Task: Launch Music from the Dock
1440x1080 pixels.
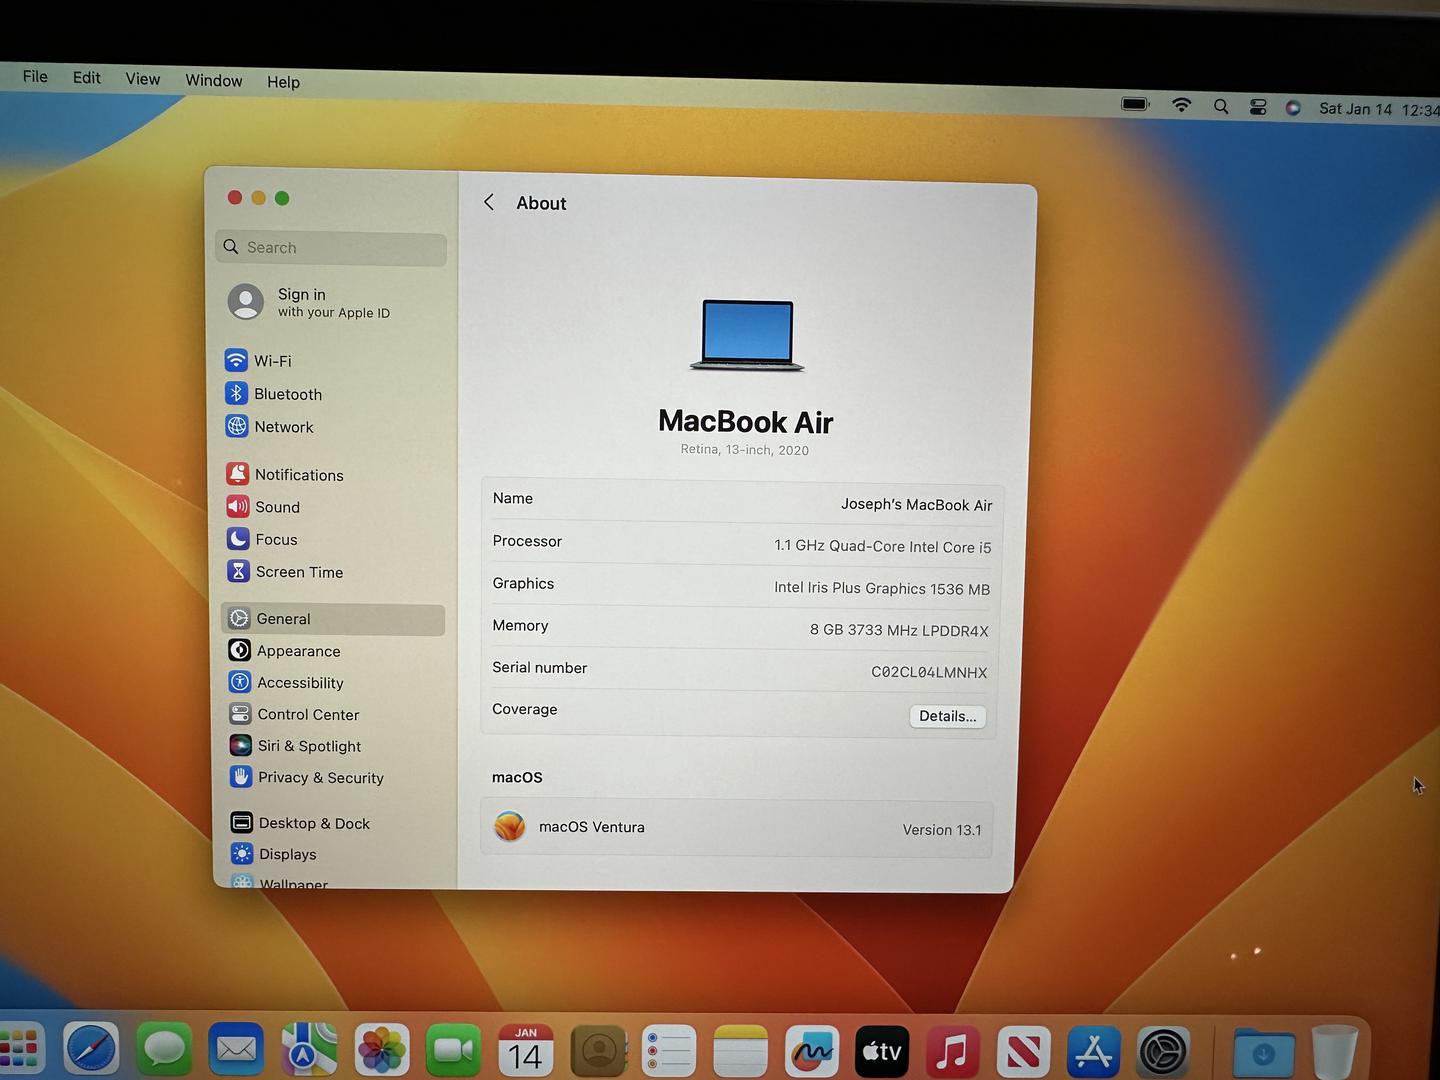Action: click(953, 1052)
